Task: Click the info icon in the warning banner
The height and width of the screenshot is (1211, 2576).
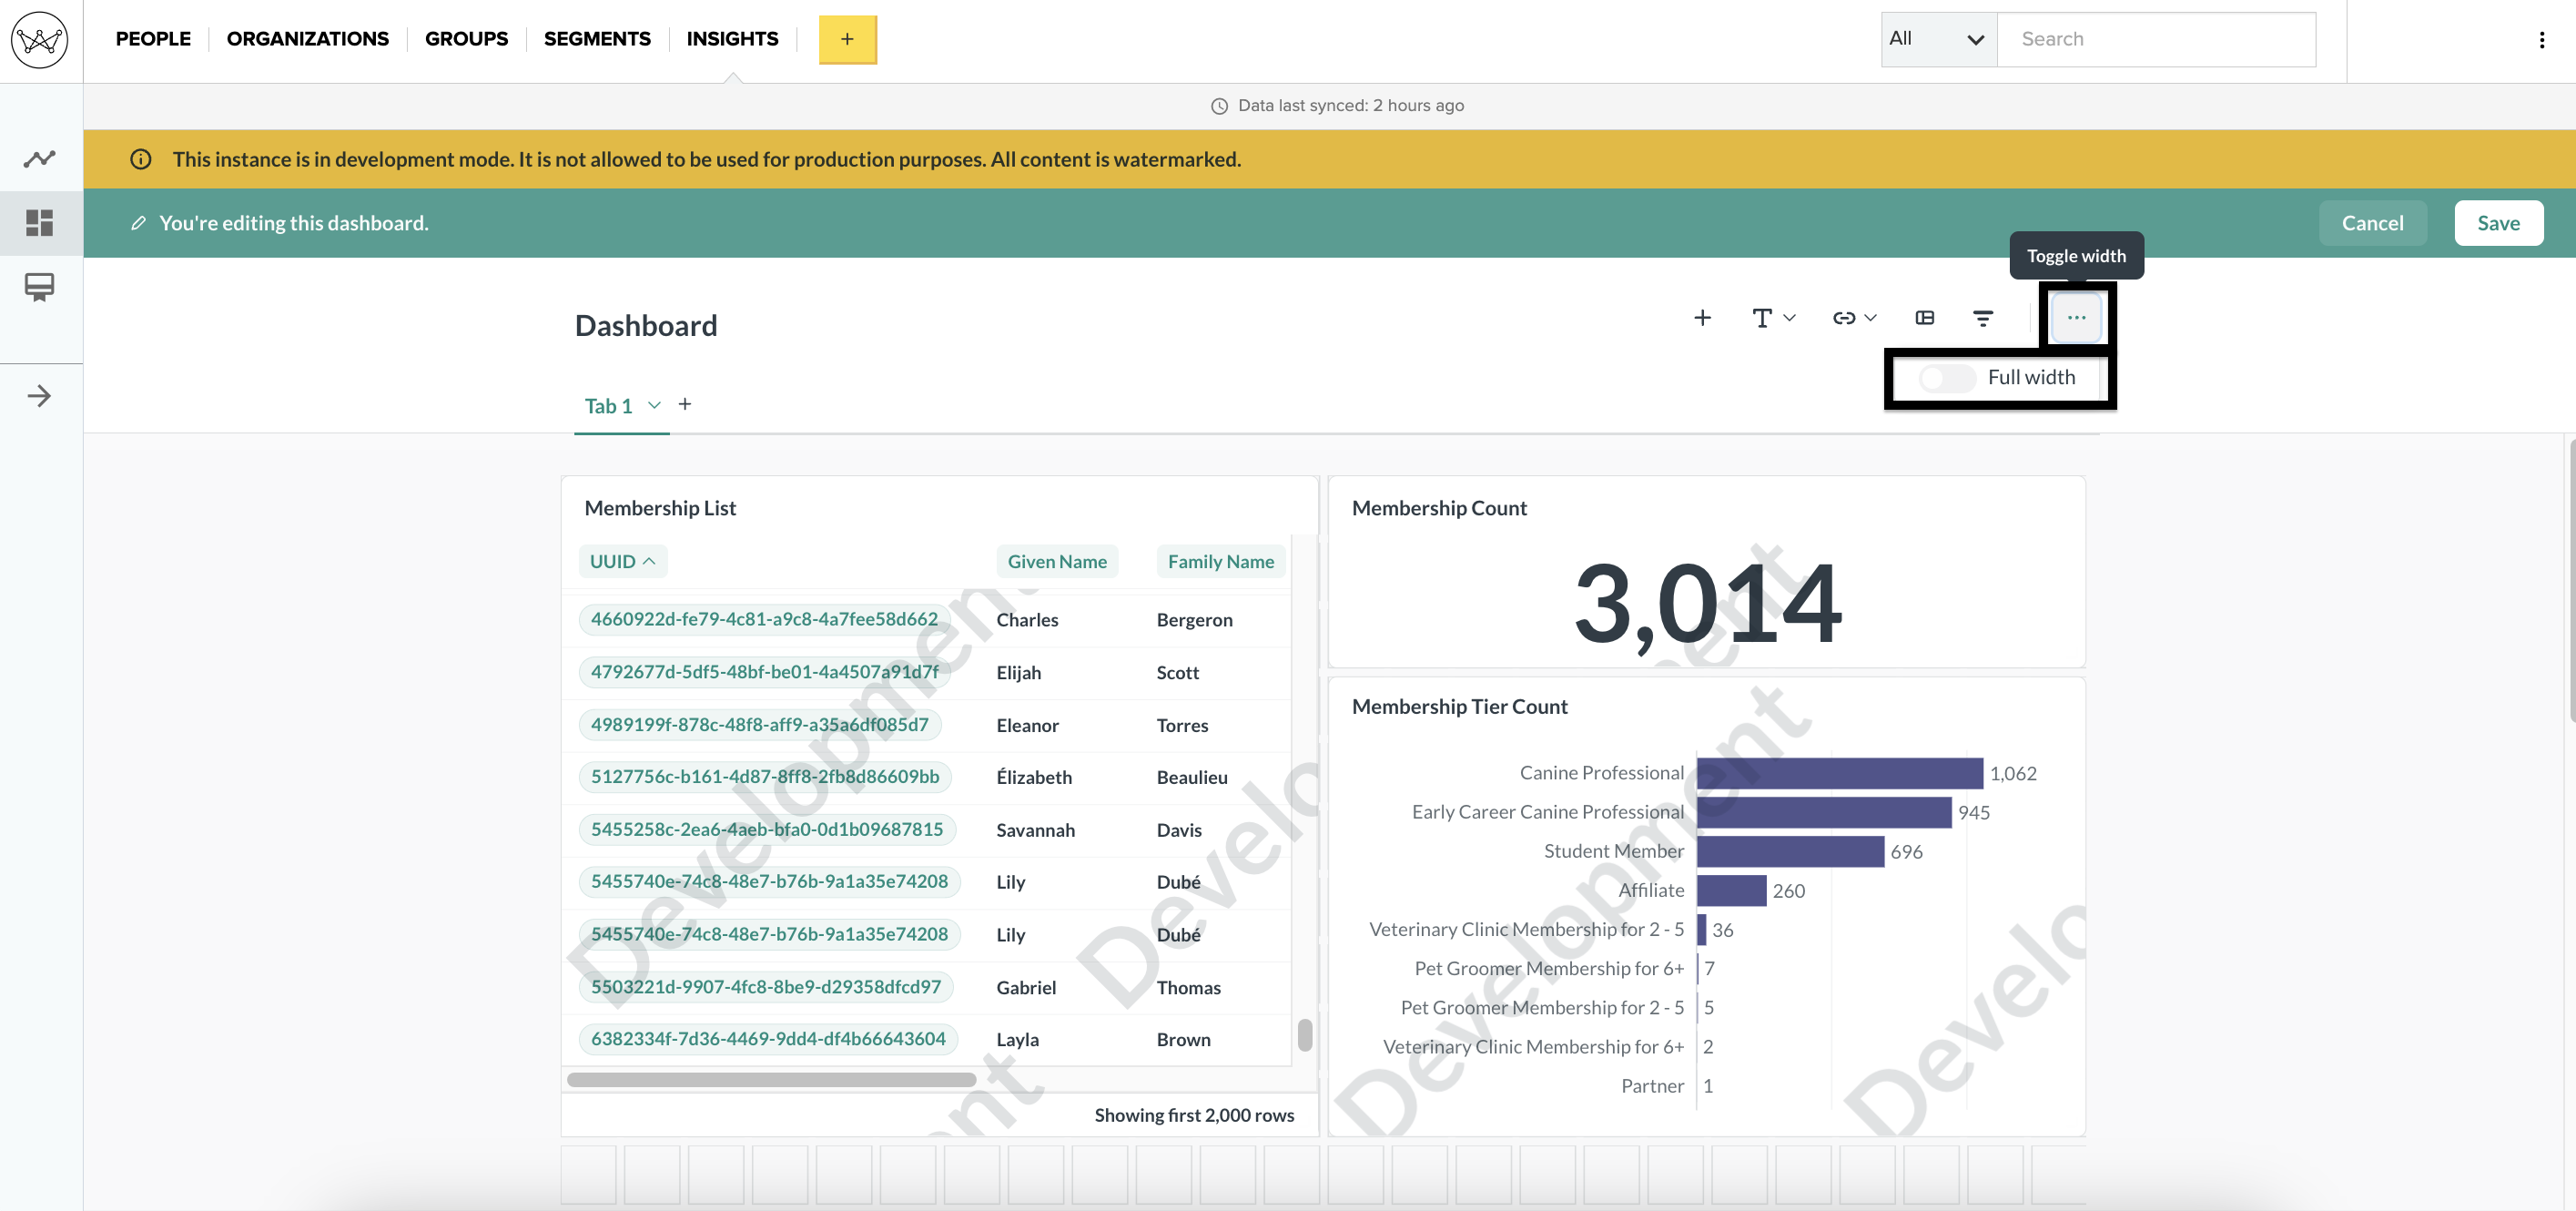Action: tap(141, 159)
